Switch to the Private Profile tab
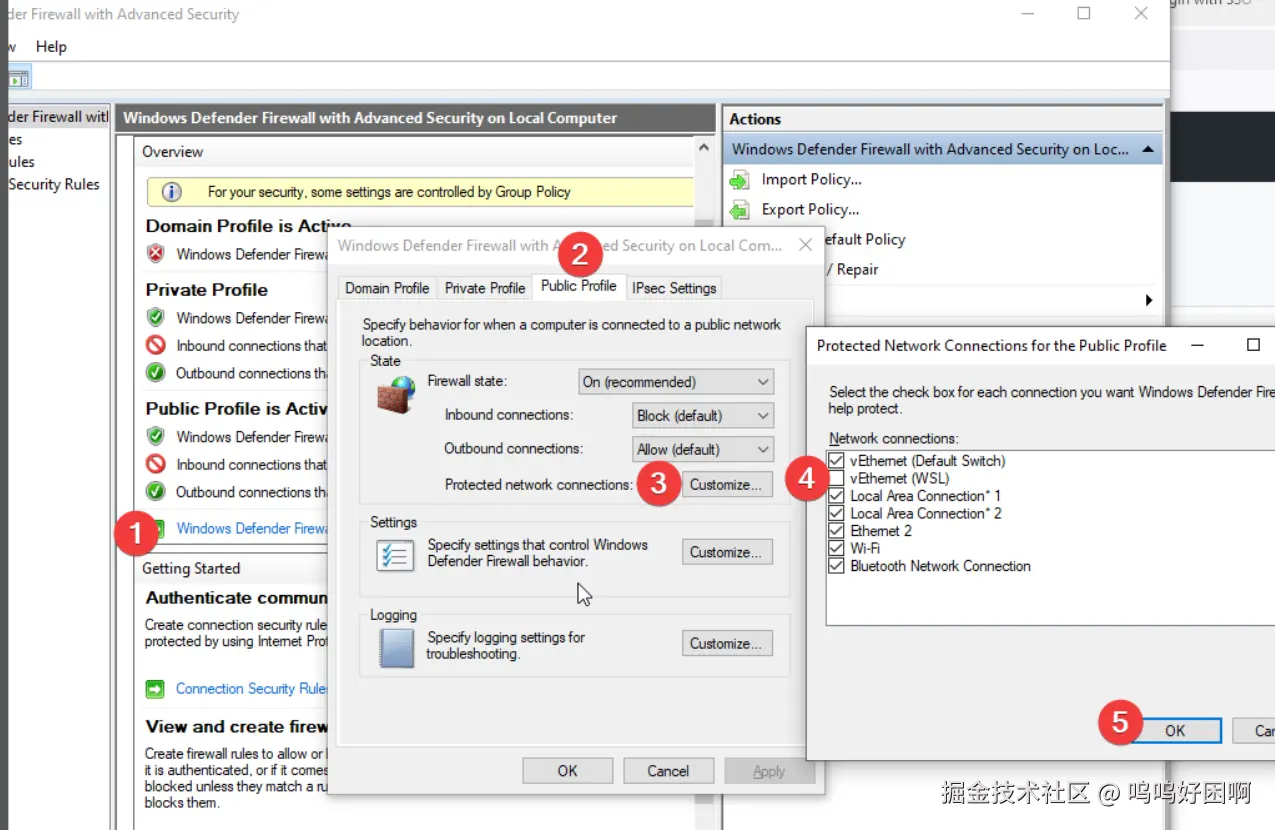This screenshot has width=1275, height=830. click(x=485, y=288)
